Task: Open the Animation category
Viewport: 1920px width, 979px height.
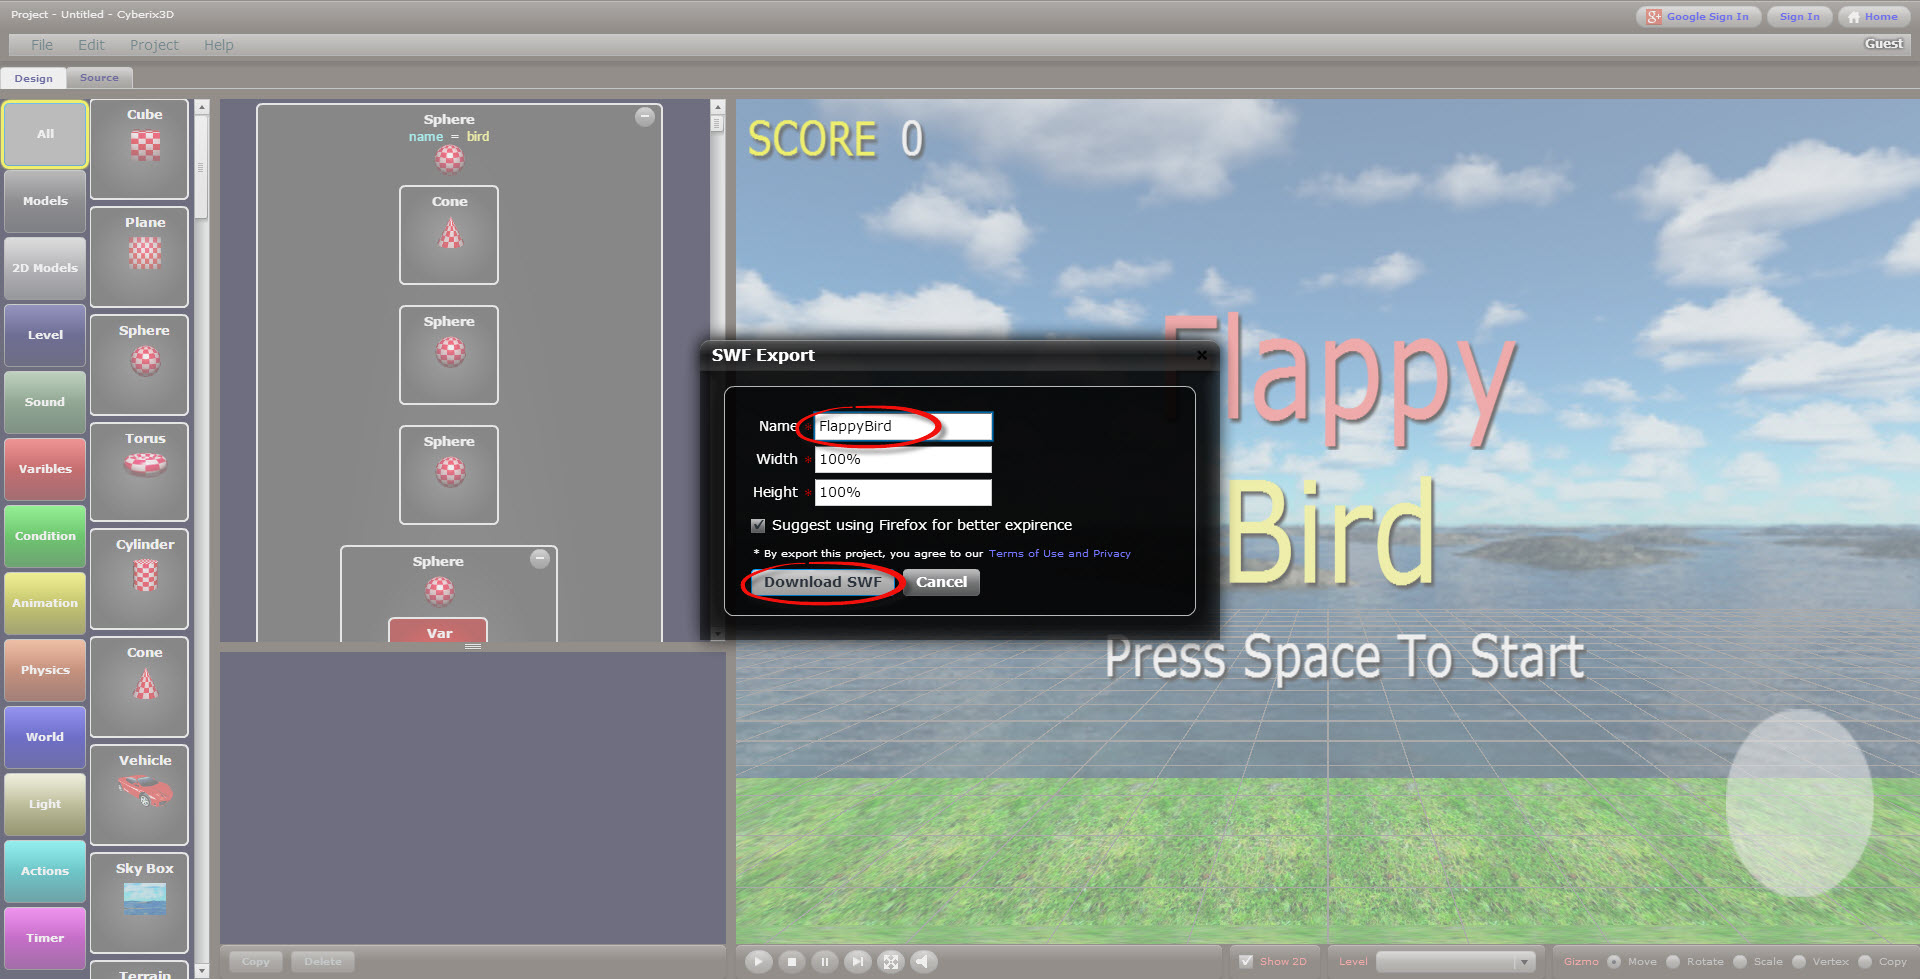Action: (45, 603)
